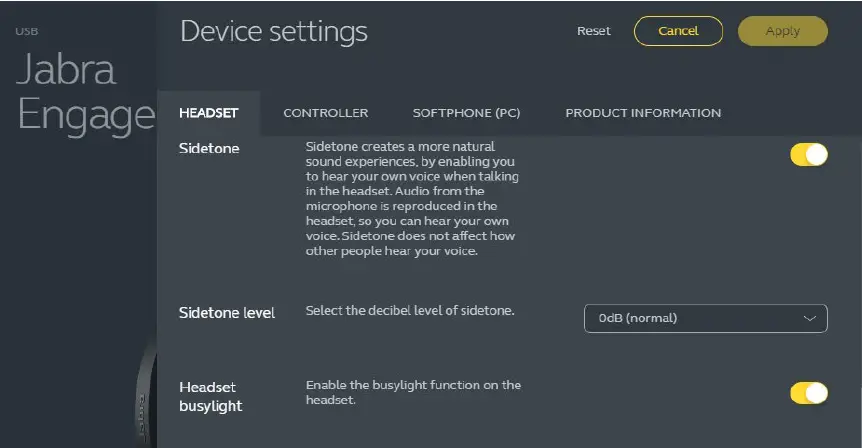Go to the PRODUCT INFORMATION tab

[x=642, y=113]
